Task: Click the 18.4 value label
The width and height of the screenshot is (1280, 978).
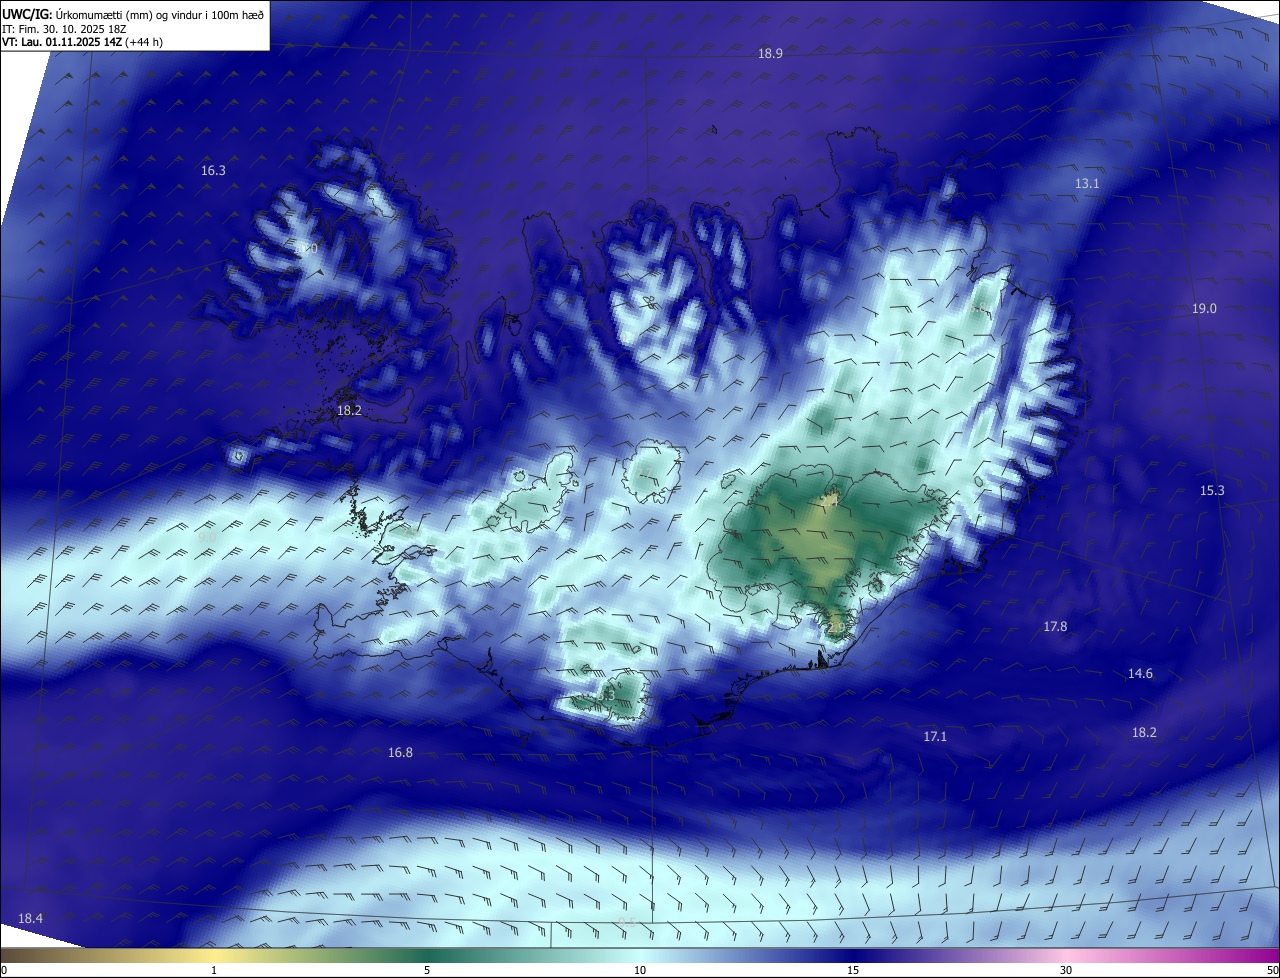Action: [x=30, y=919]
